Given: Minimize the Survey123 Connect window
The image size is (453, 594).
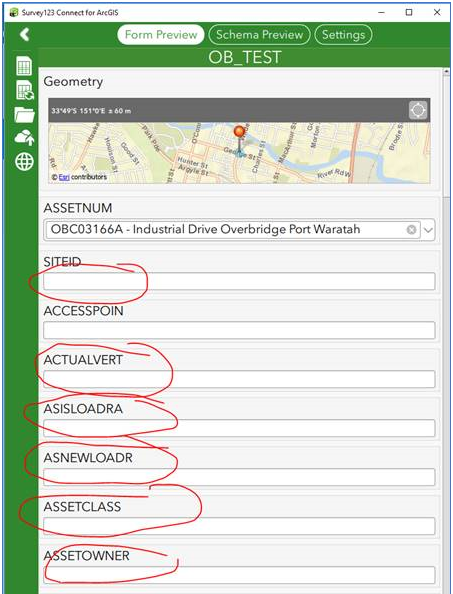Looking at the screenshot, I should pos(381,13).
